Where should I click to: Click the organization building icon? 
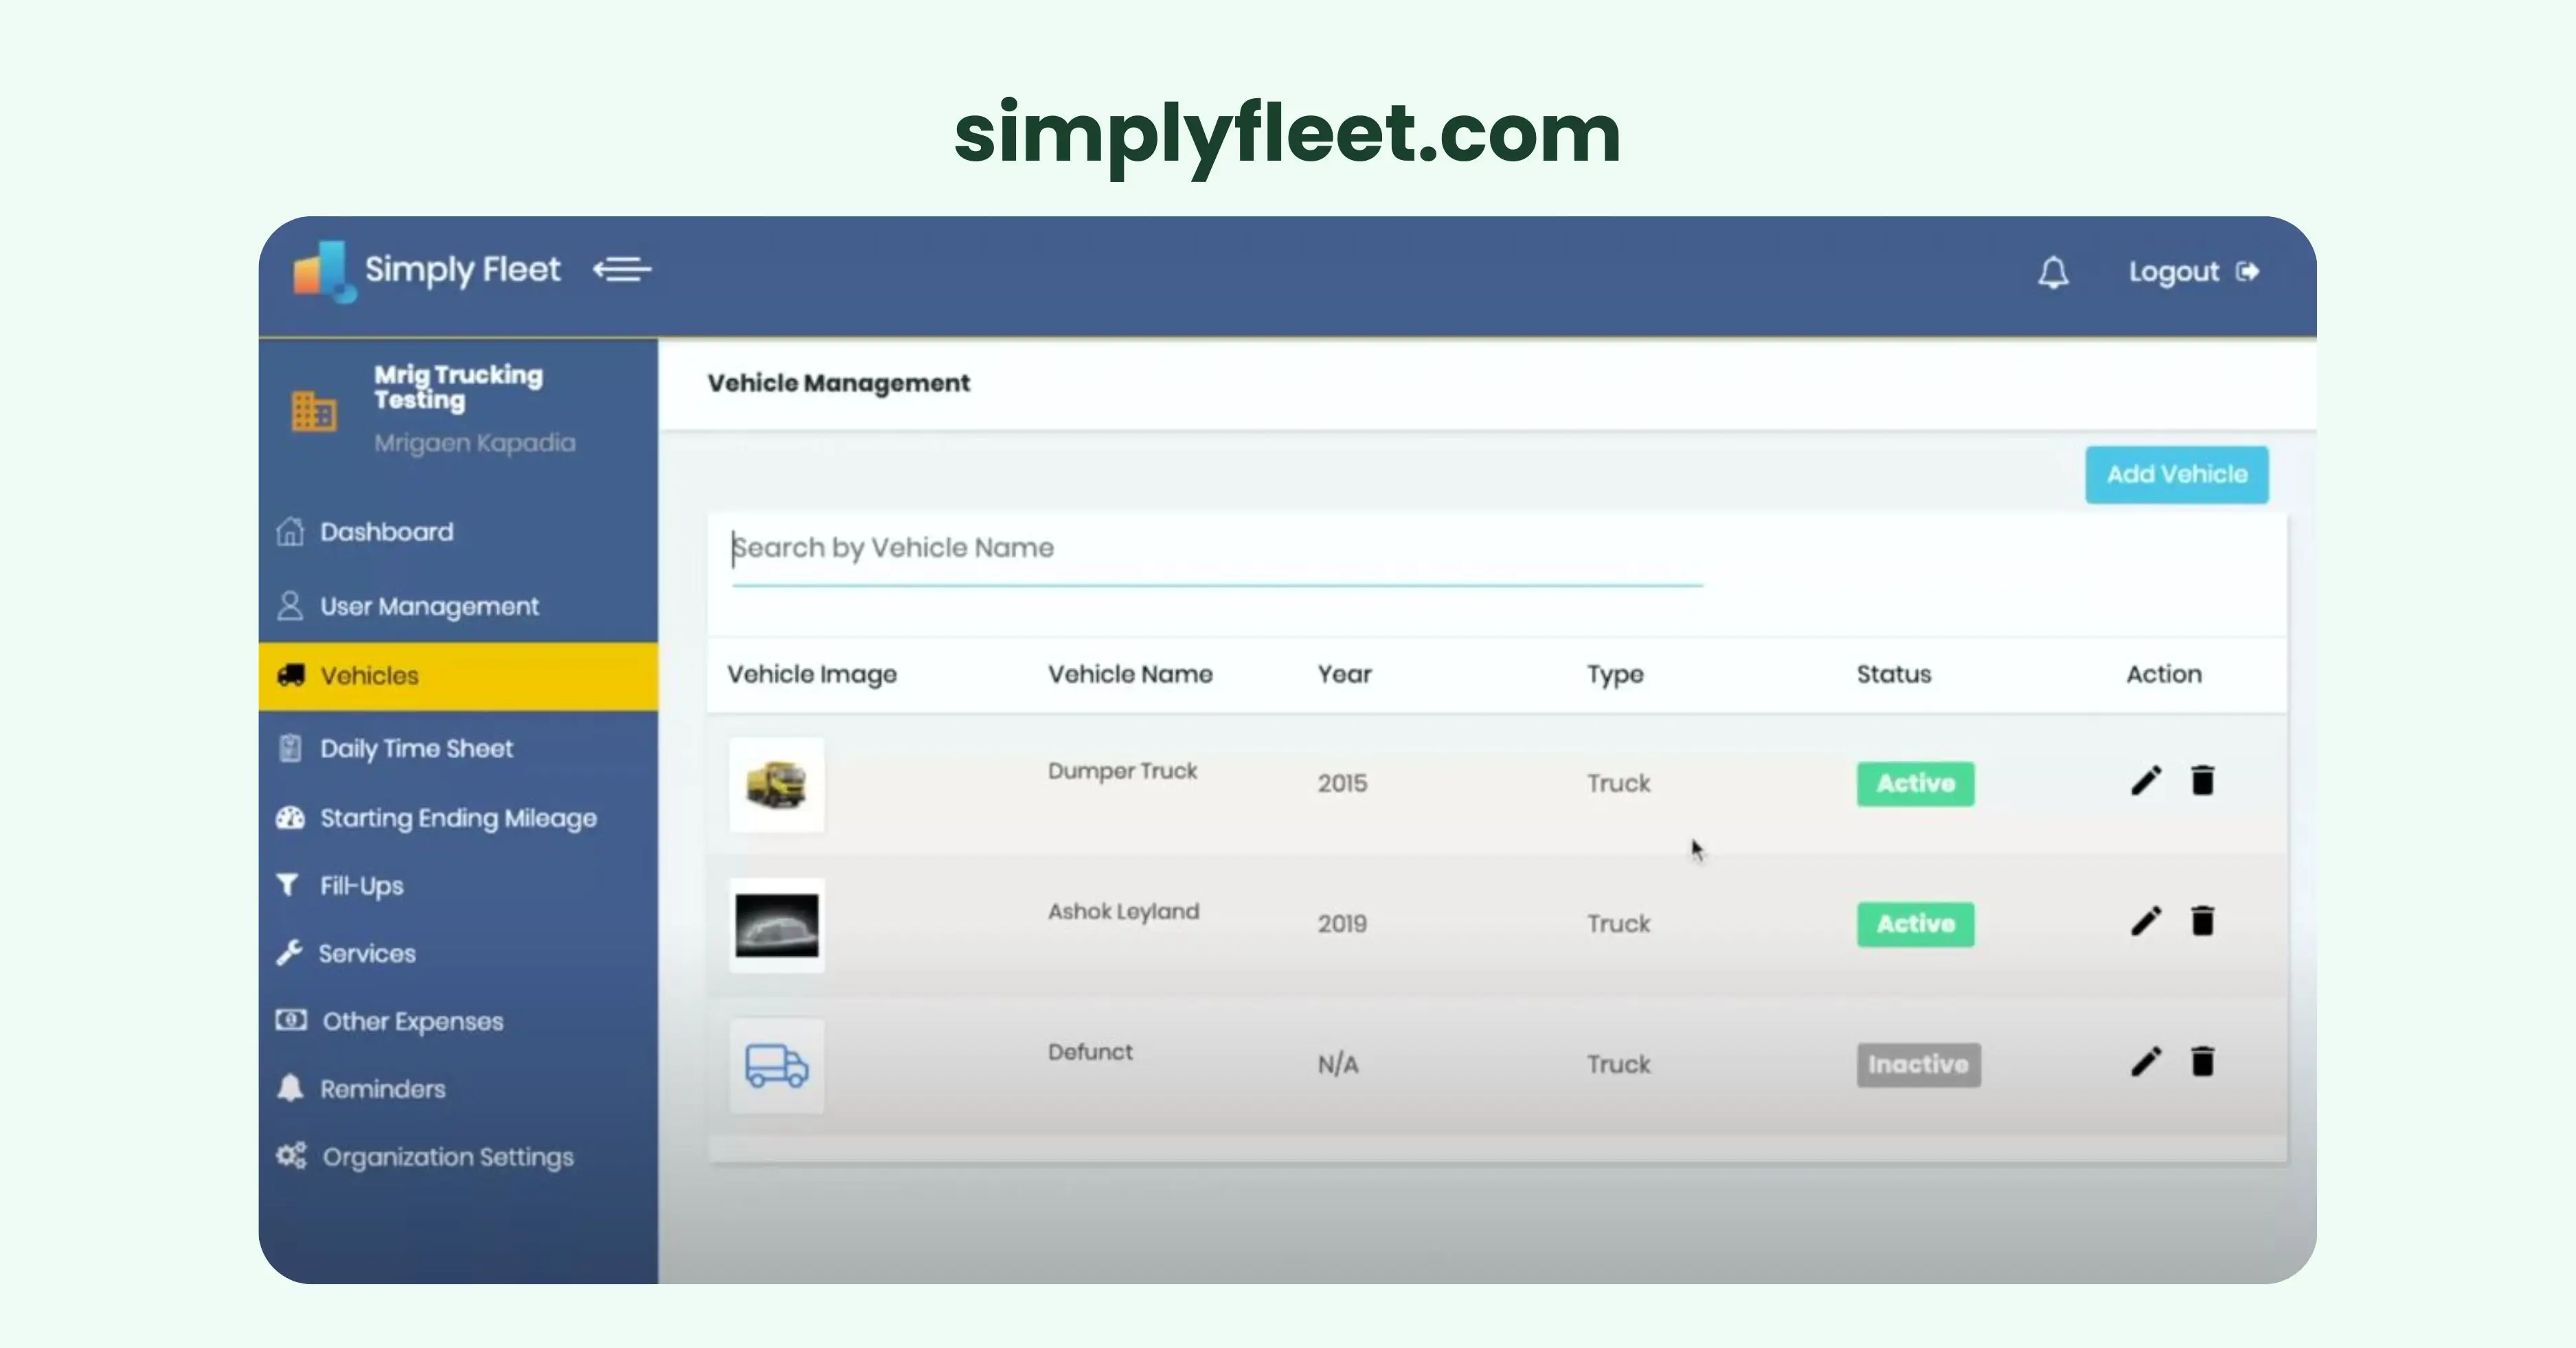(x=314, y=411)
